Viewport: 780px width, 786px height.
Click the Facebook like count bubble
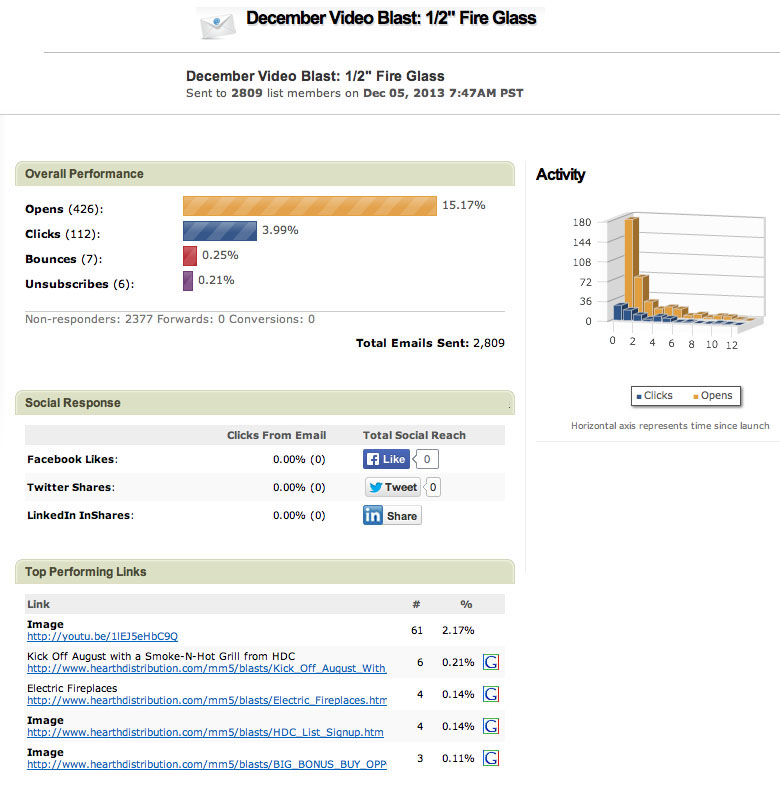(427, 459)
